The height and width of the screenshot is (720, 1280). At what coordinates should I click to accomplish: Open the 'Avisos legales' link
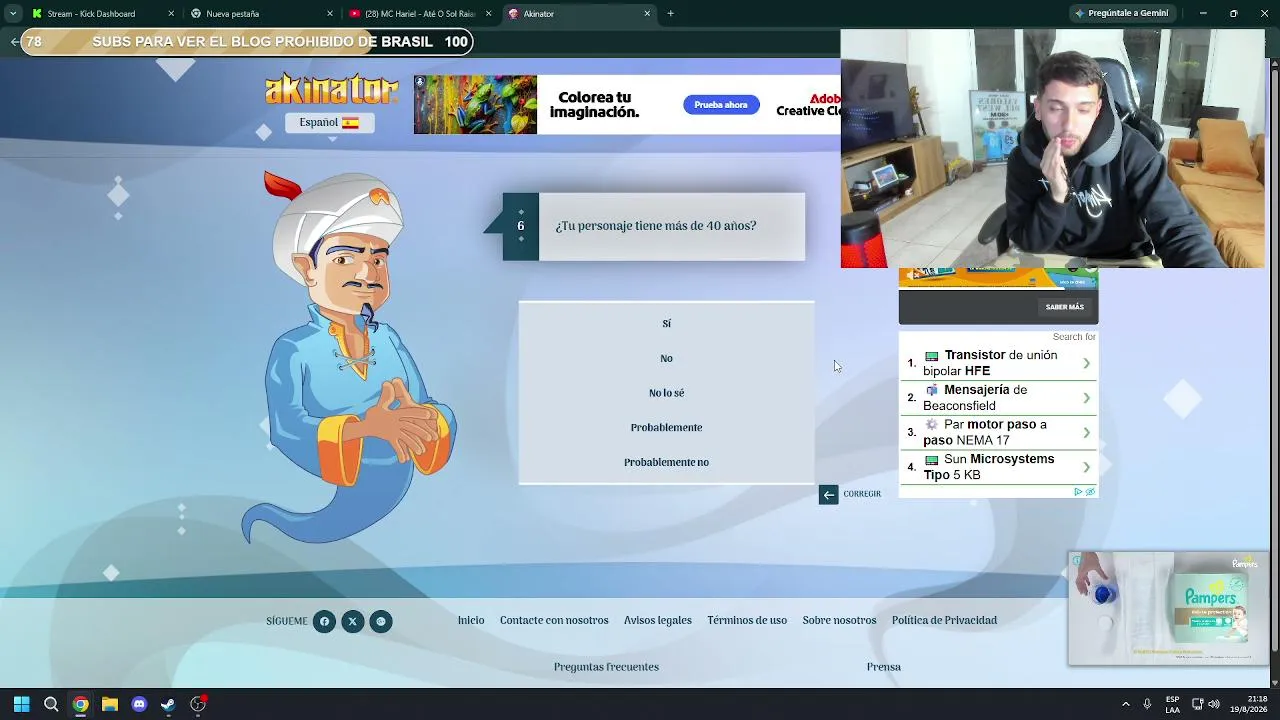658,621
